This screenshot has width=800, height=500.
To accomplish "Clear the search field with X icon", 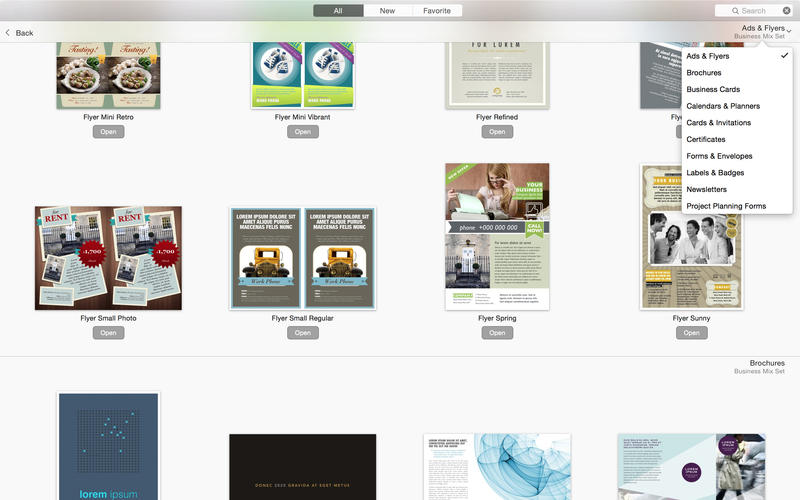I will tap(786, 11).
